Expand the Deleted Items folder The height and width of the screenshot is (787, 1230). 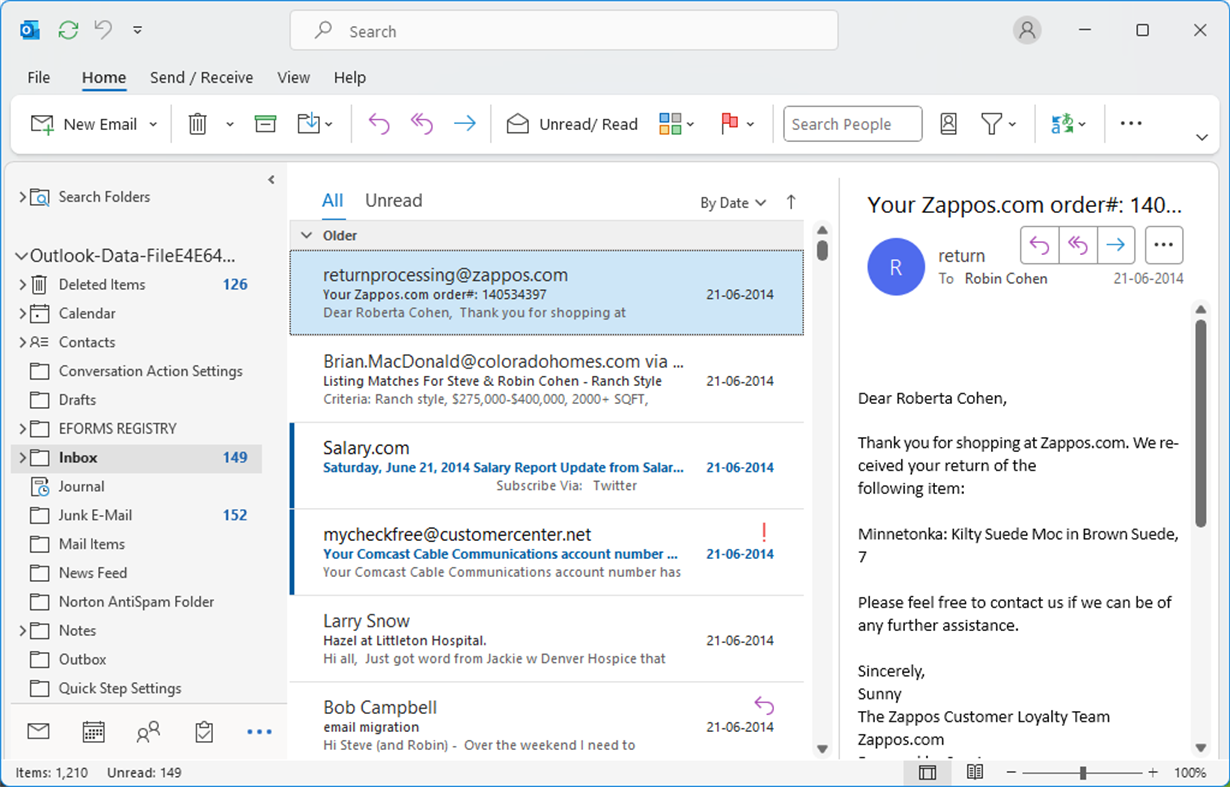click(x=22, y=284)
